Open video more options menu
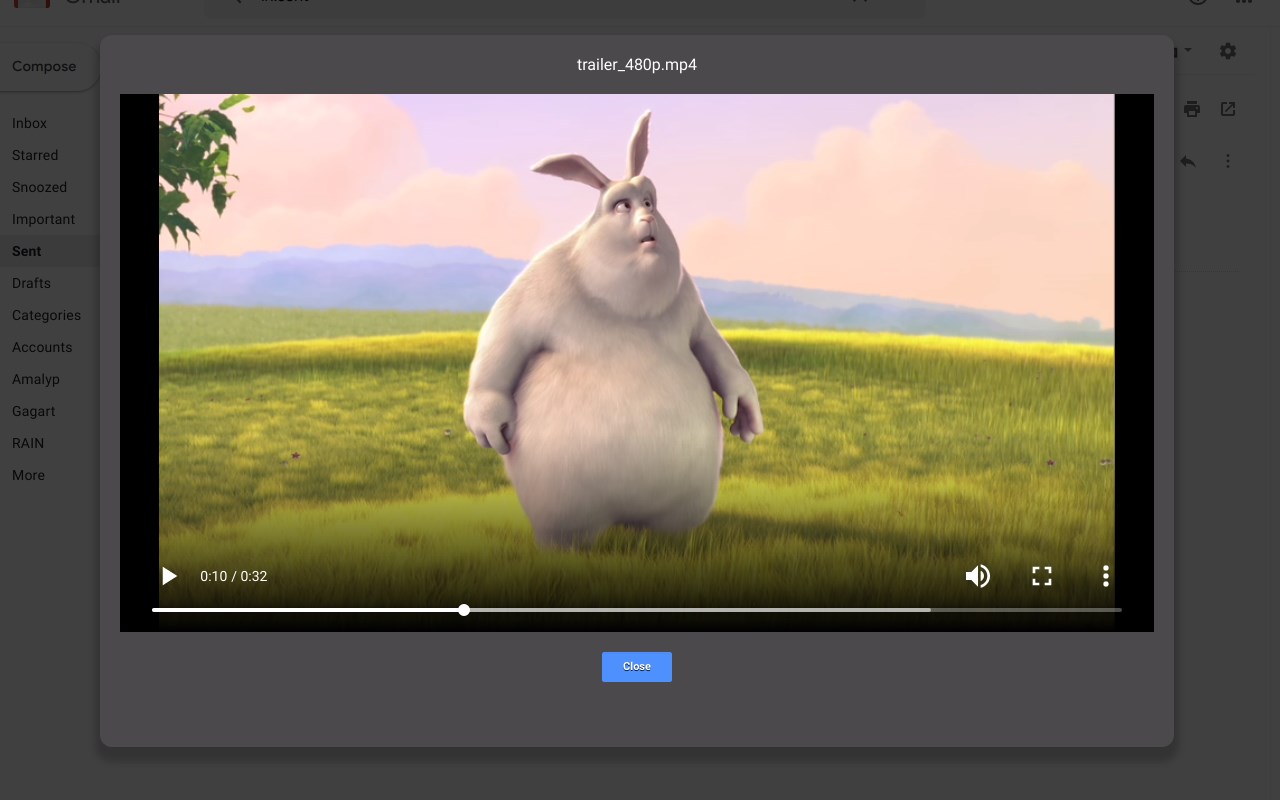This screenshot has width=1280, height=800. pos(1105,576)
